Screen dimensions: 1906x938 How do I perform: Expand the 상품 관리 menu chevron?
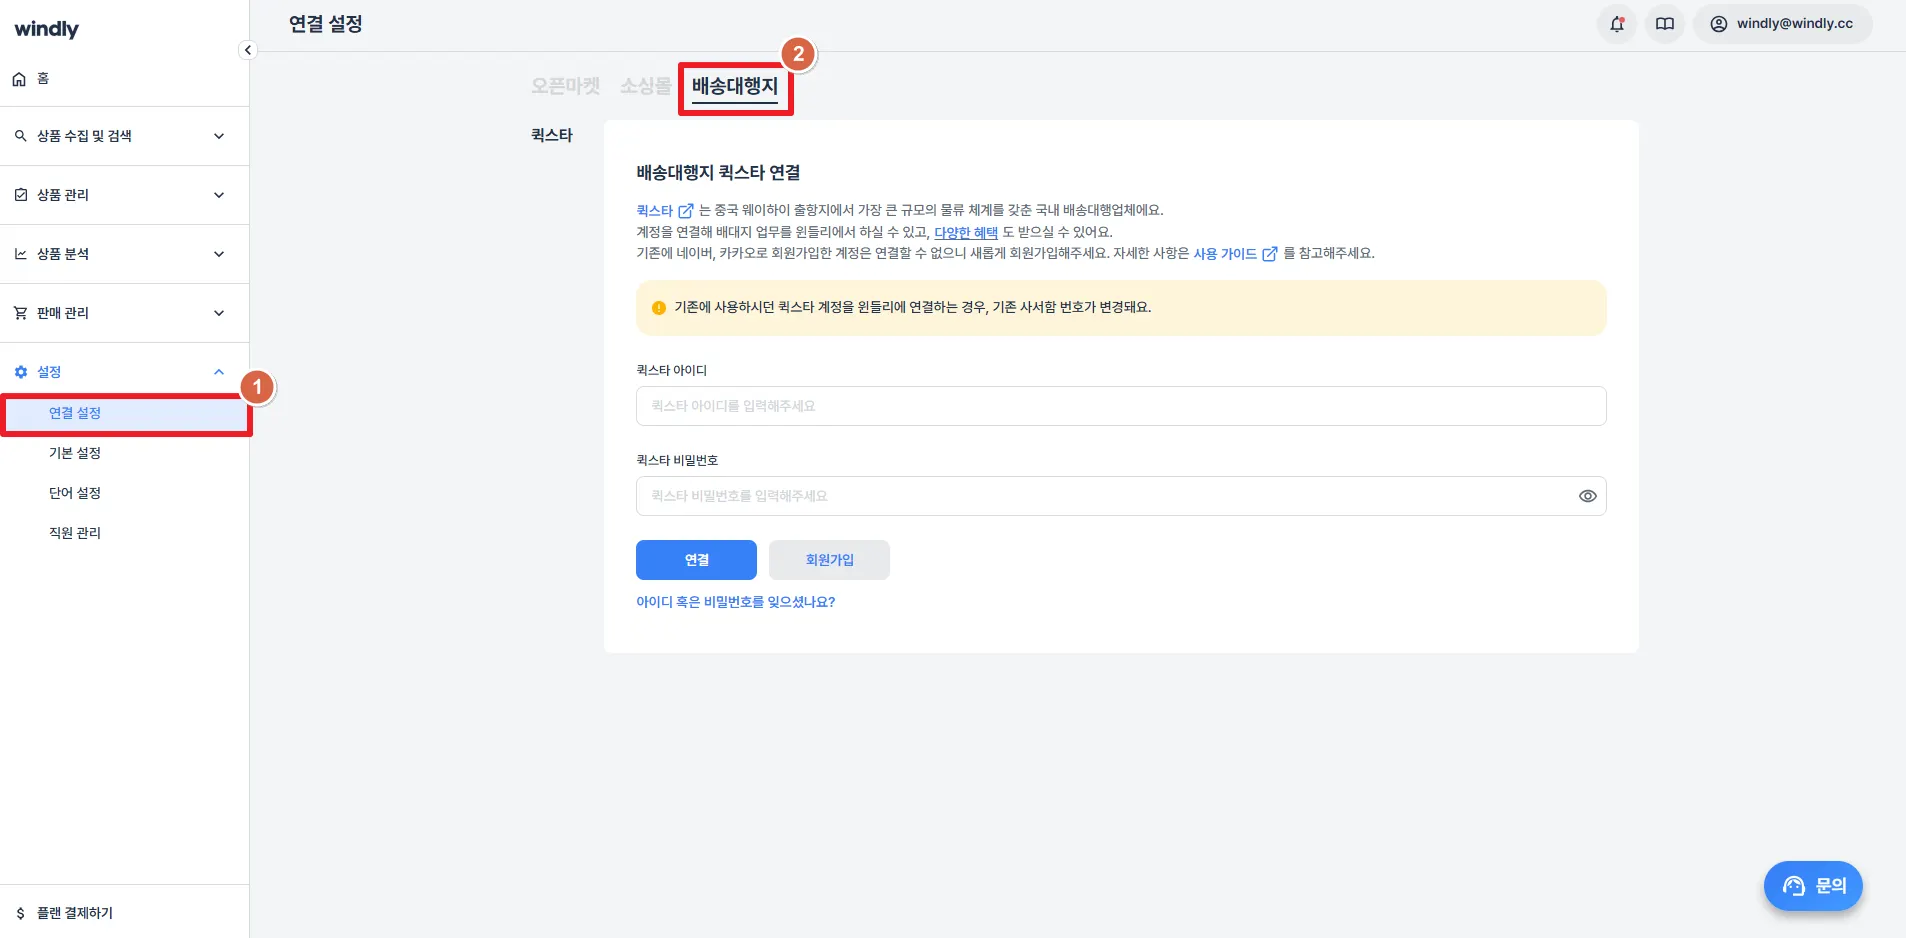(219, 195)
